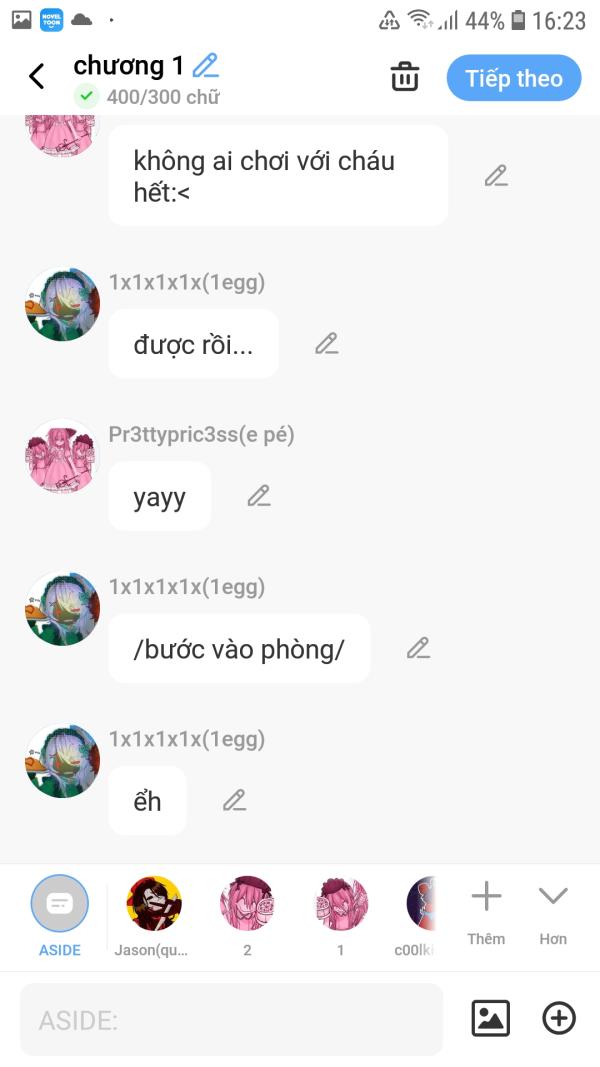The height and width of the screenshot is (1067, 600).
Task: Delete chapter using trash can icon
Action: (x=405, y=77)
